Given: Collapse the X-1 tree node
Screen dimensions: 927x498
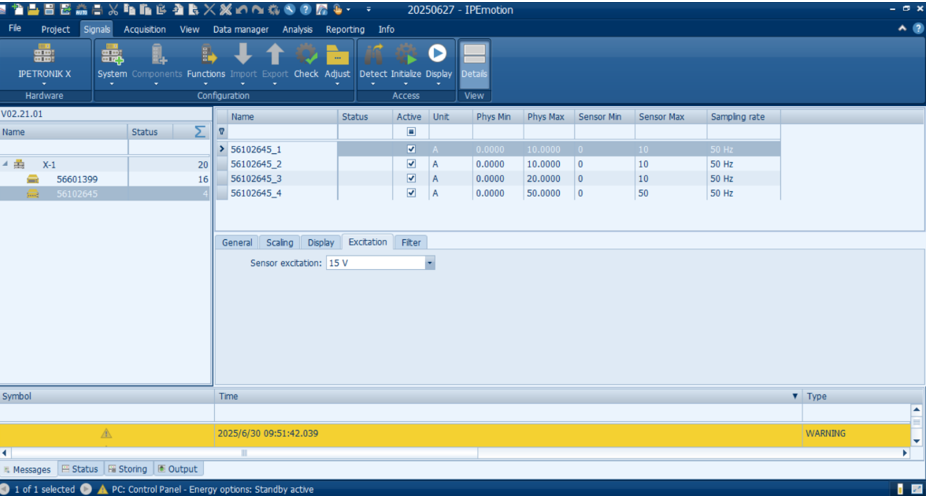Looking at the screenshot, I should click(x=6, y=164).
